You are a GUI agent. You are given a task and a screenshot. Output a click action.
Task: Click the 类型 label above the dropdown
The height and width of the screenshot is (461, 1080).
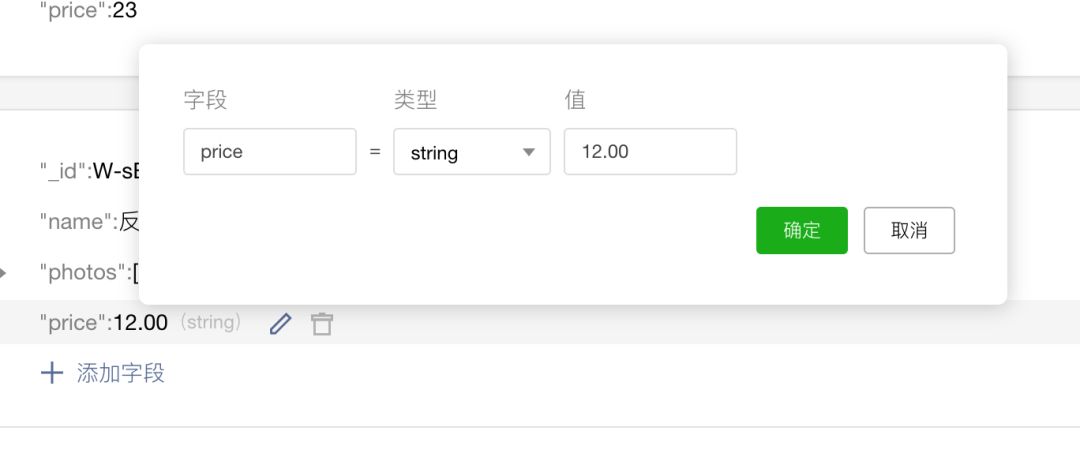[415, 101]
